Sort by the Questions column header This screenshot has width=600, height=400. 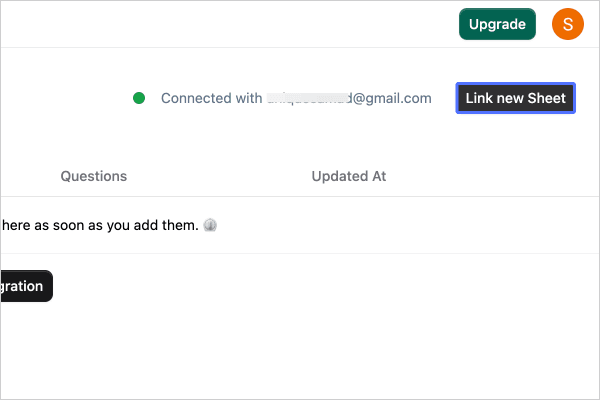[94, 176]
